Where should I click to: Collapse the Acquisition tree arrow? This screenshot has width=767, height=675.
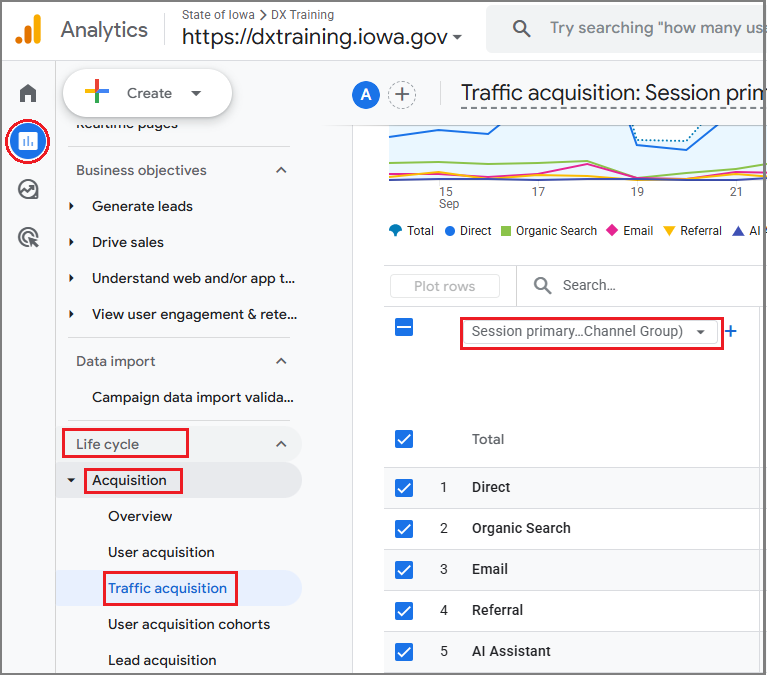tap(71, 480)
